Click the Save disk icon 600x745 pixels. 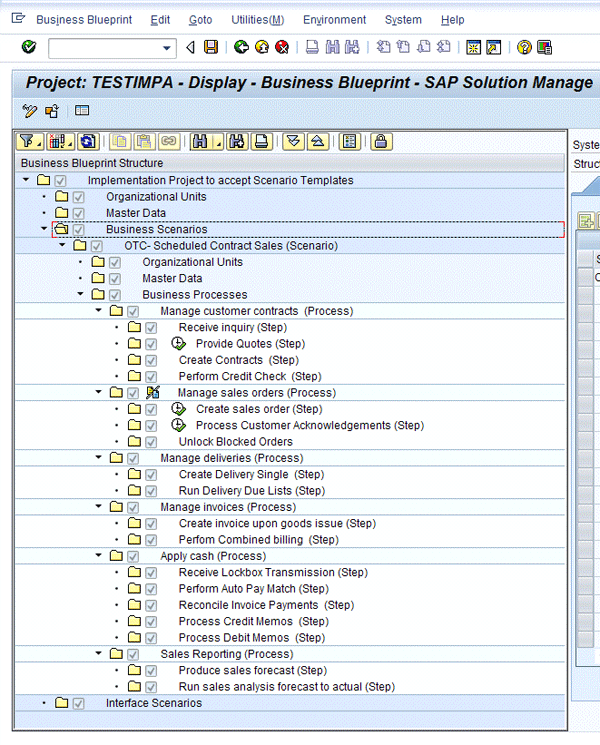click(211, 47)
